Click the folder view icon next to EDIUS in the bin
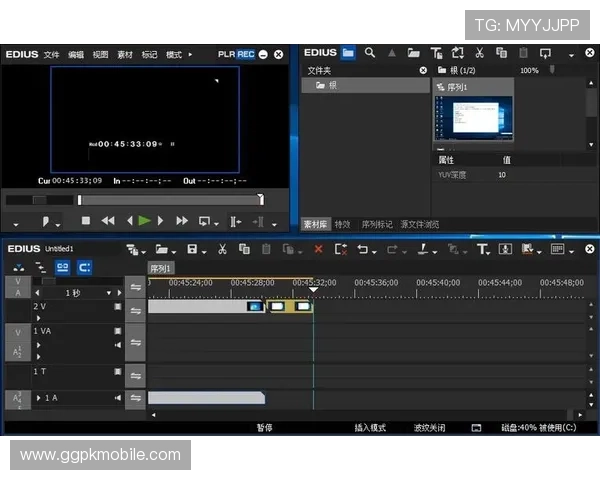This screenshot has width=600, height=480. [347, 53]
